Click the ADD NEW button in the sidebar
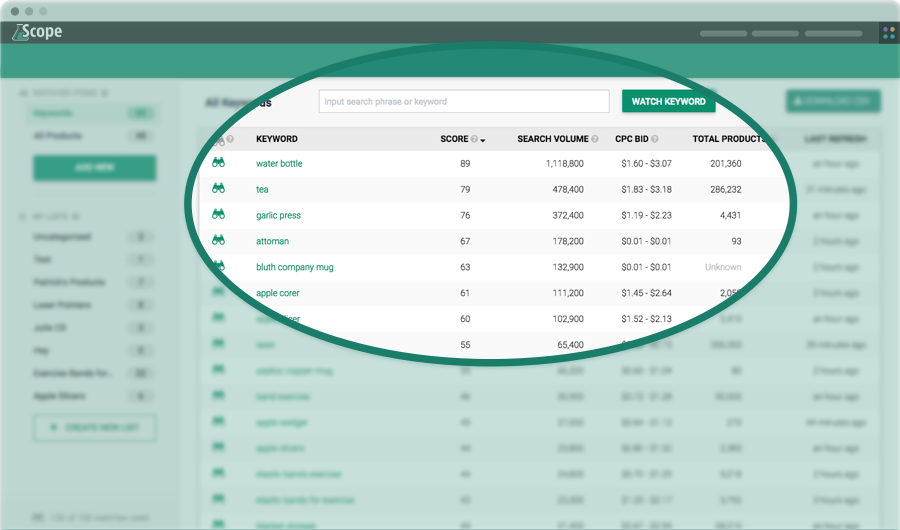 tap(95, 168)
